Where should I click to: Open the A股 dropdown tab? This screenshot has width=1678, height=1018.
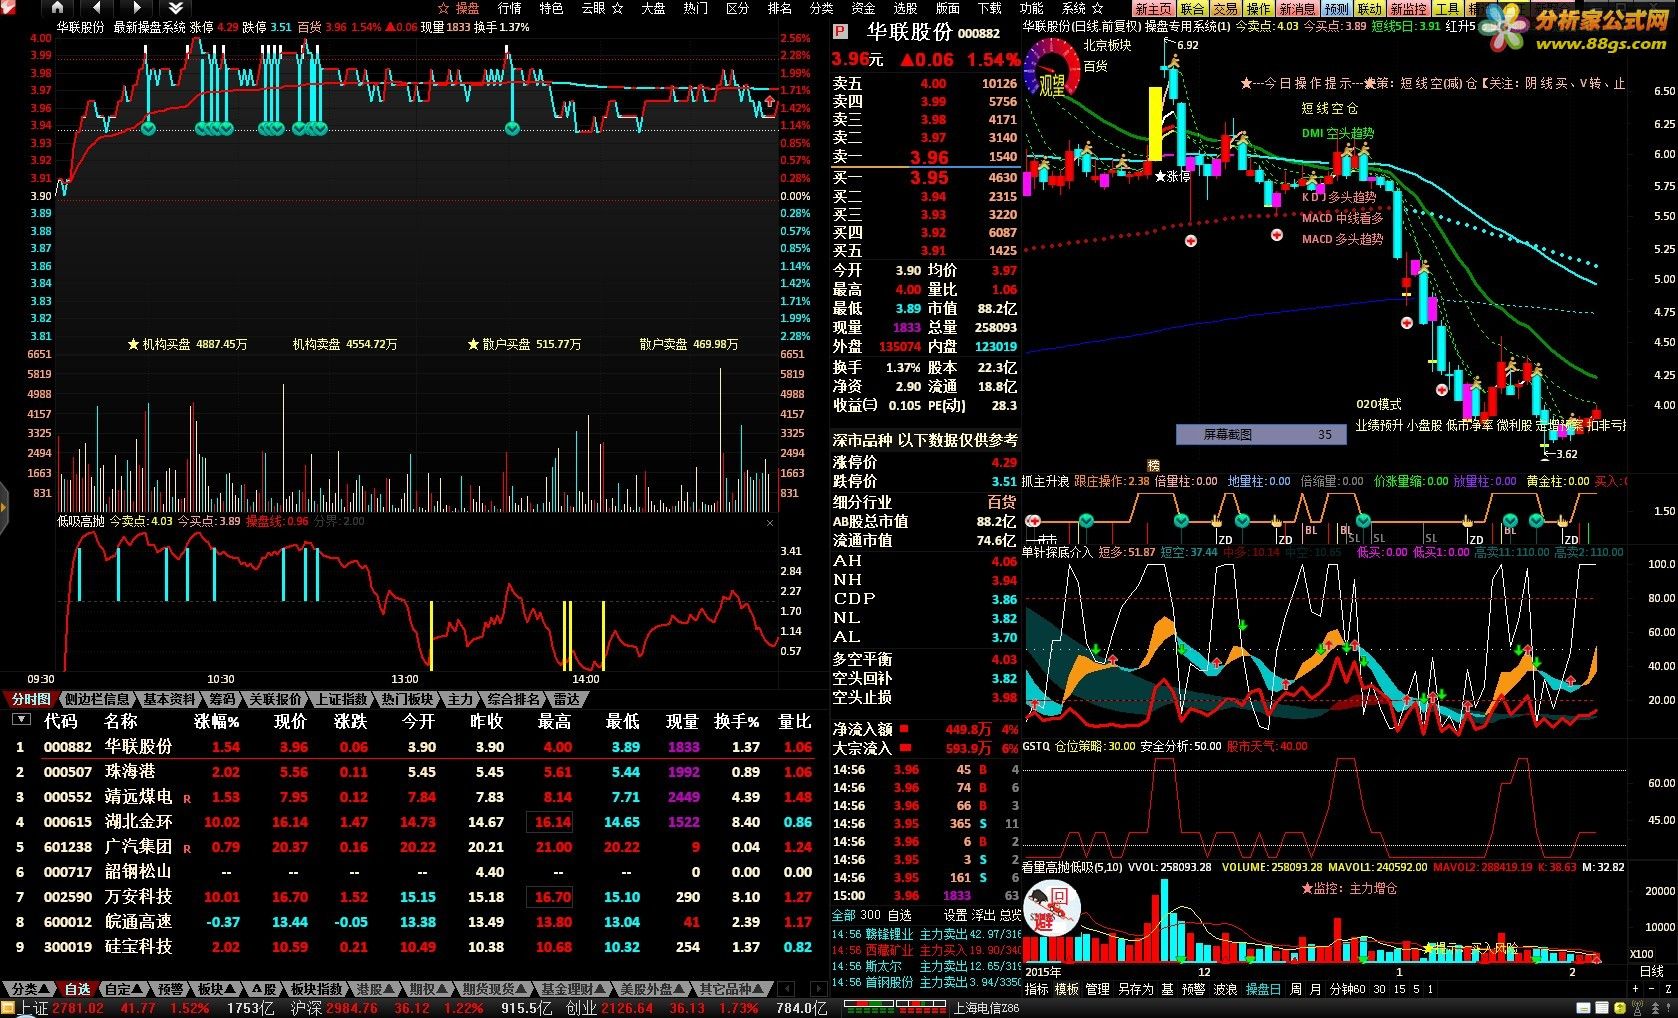pyautogui.click(x=262, y=989)
